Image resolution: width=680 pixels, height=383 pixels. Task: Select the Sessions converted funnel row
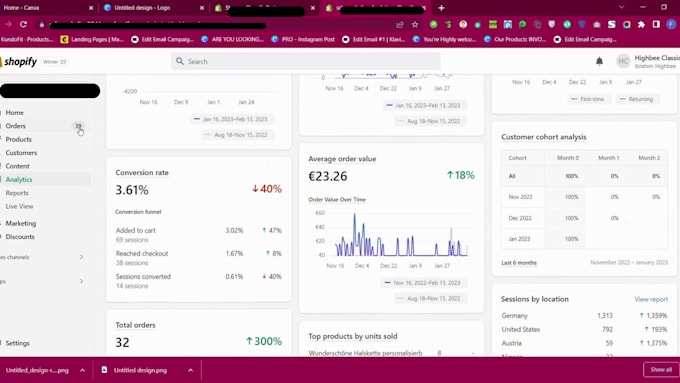pos(199,281)
